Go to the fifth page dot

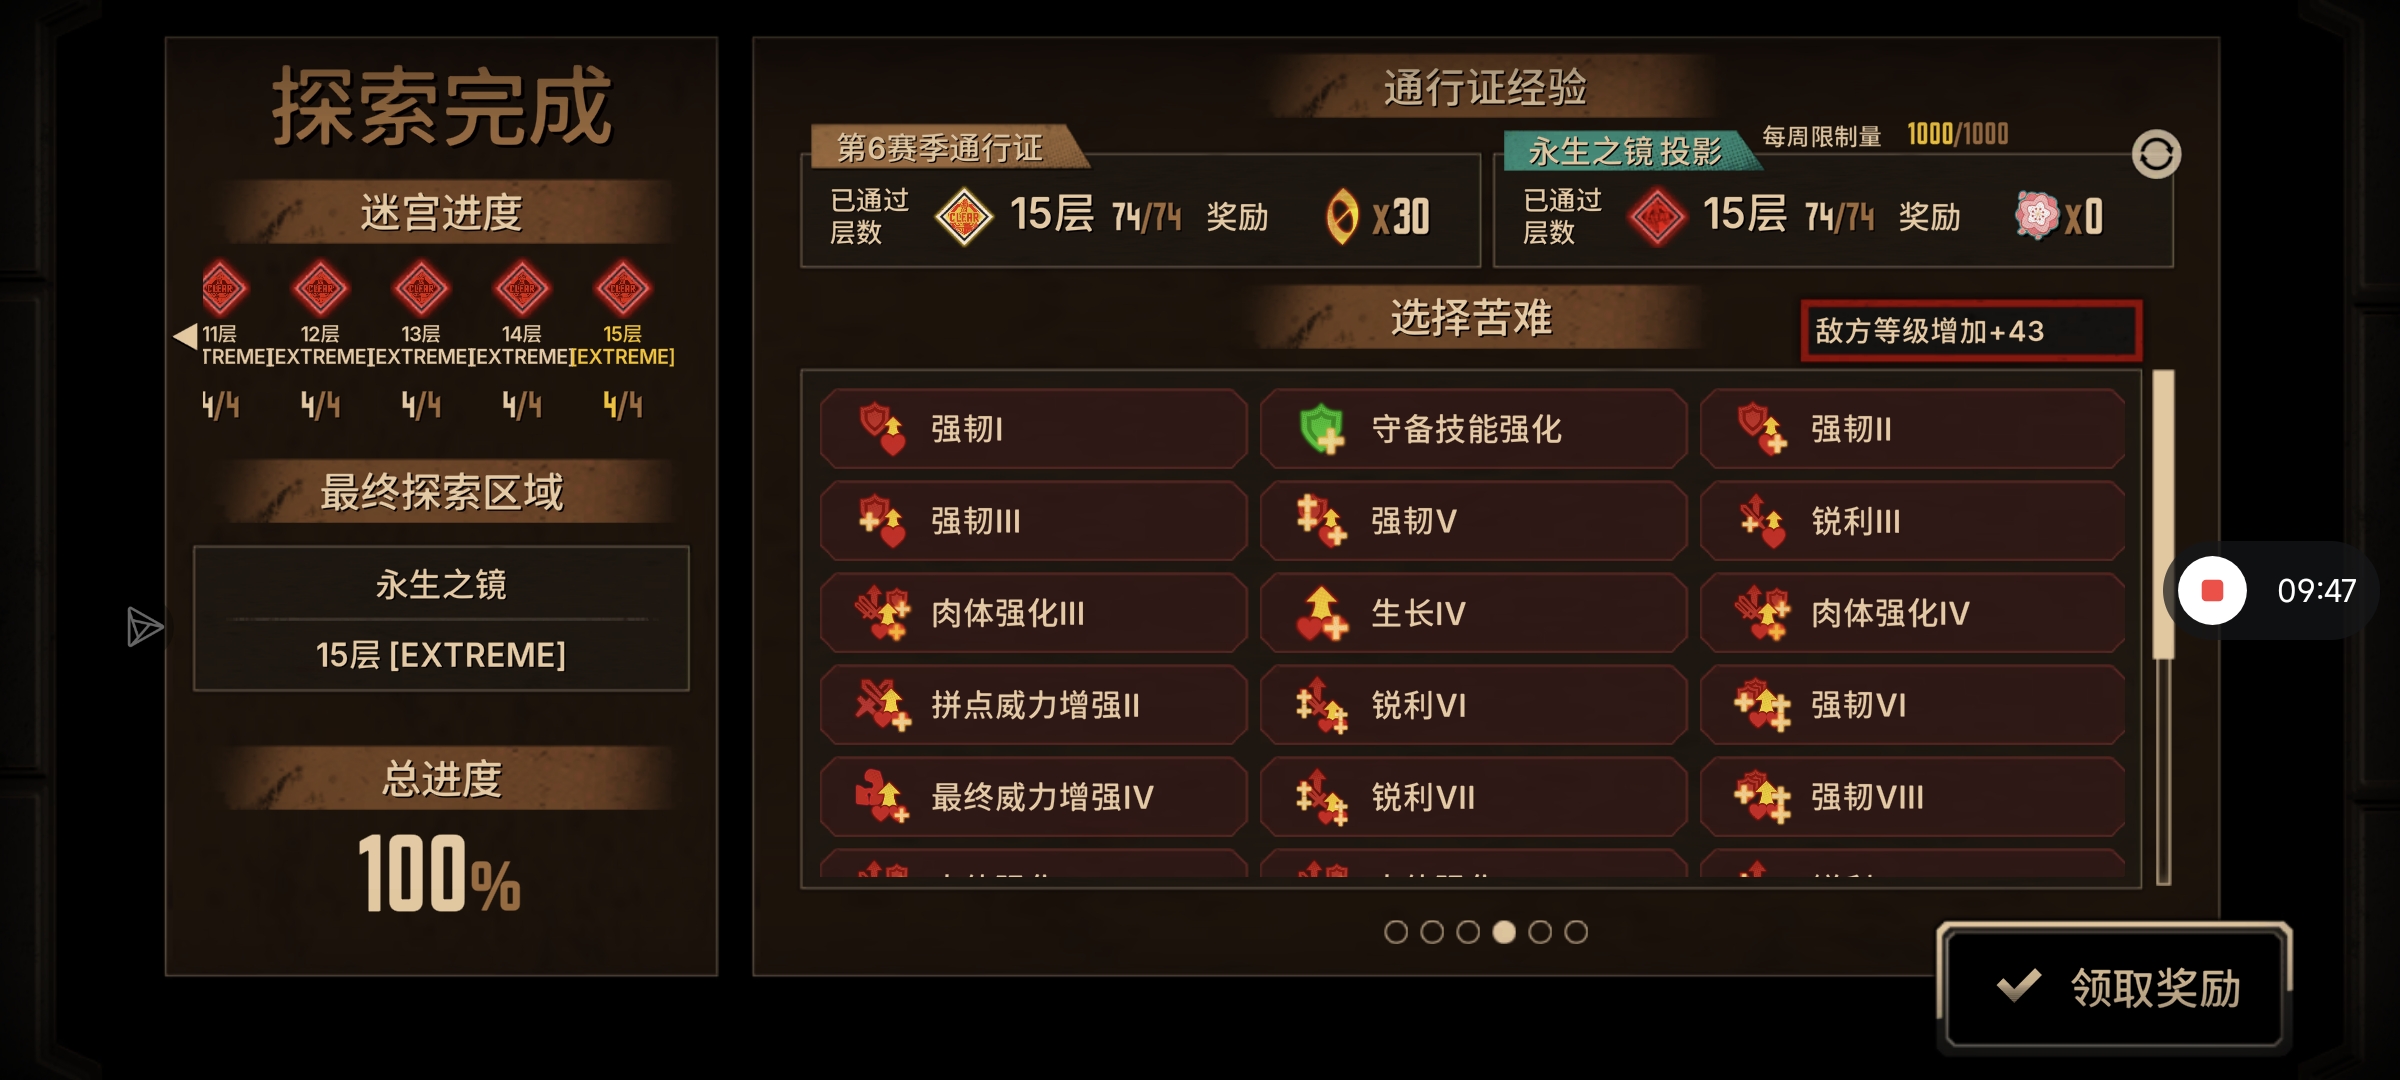1540,932
